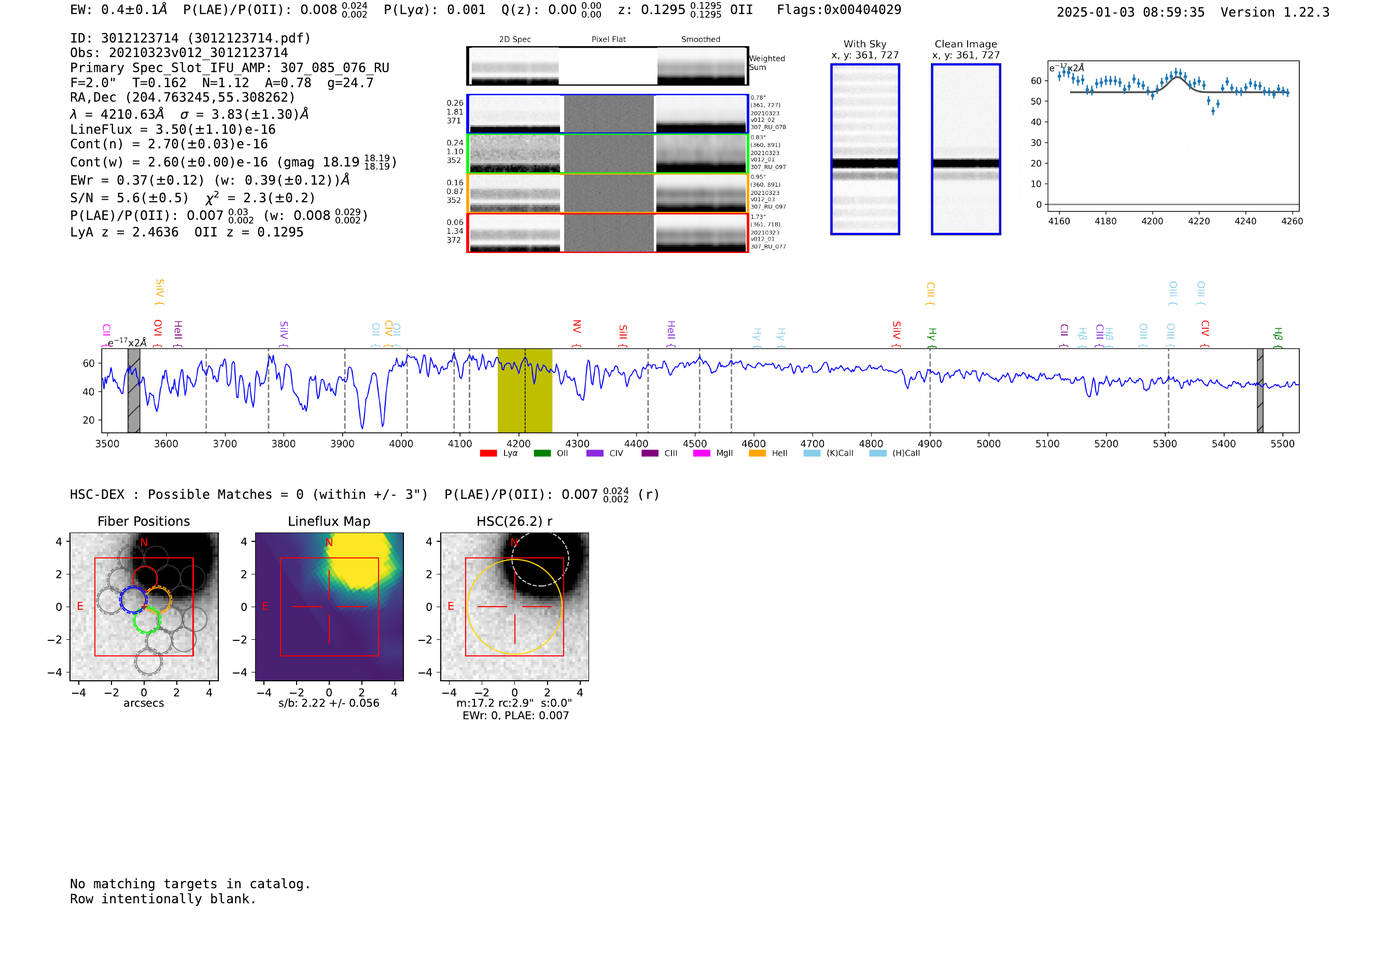This screenshot has height=953, width=1400.
Task: Click the ID: 3012123714 line
Action: click(x=190, y=38)
